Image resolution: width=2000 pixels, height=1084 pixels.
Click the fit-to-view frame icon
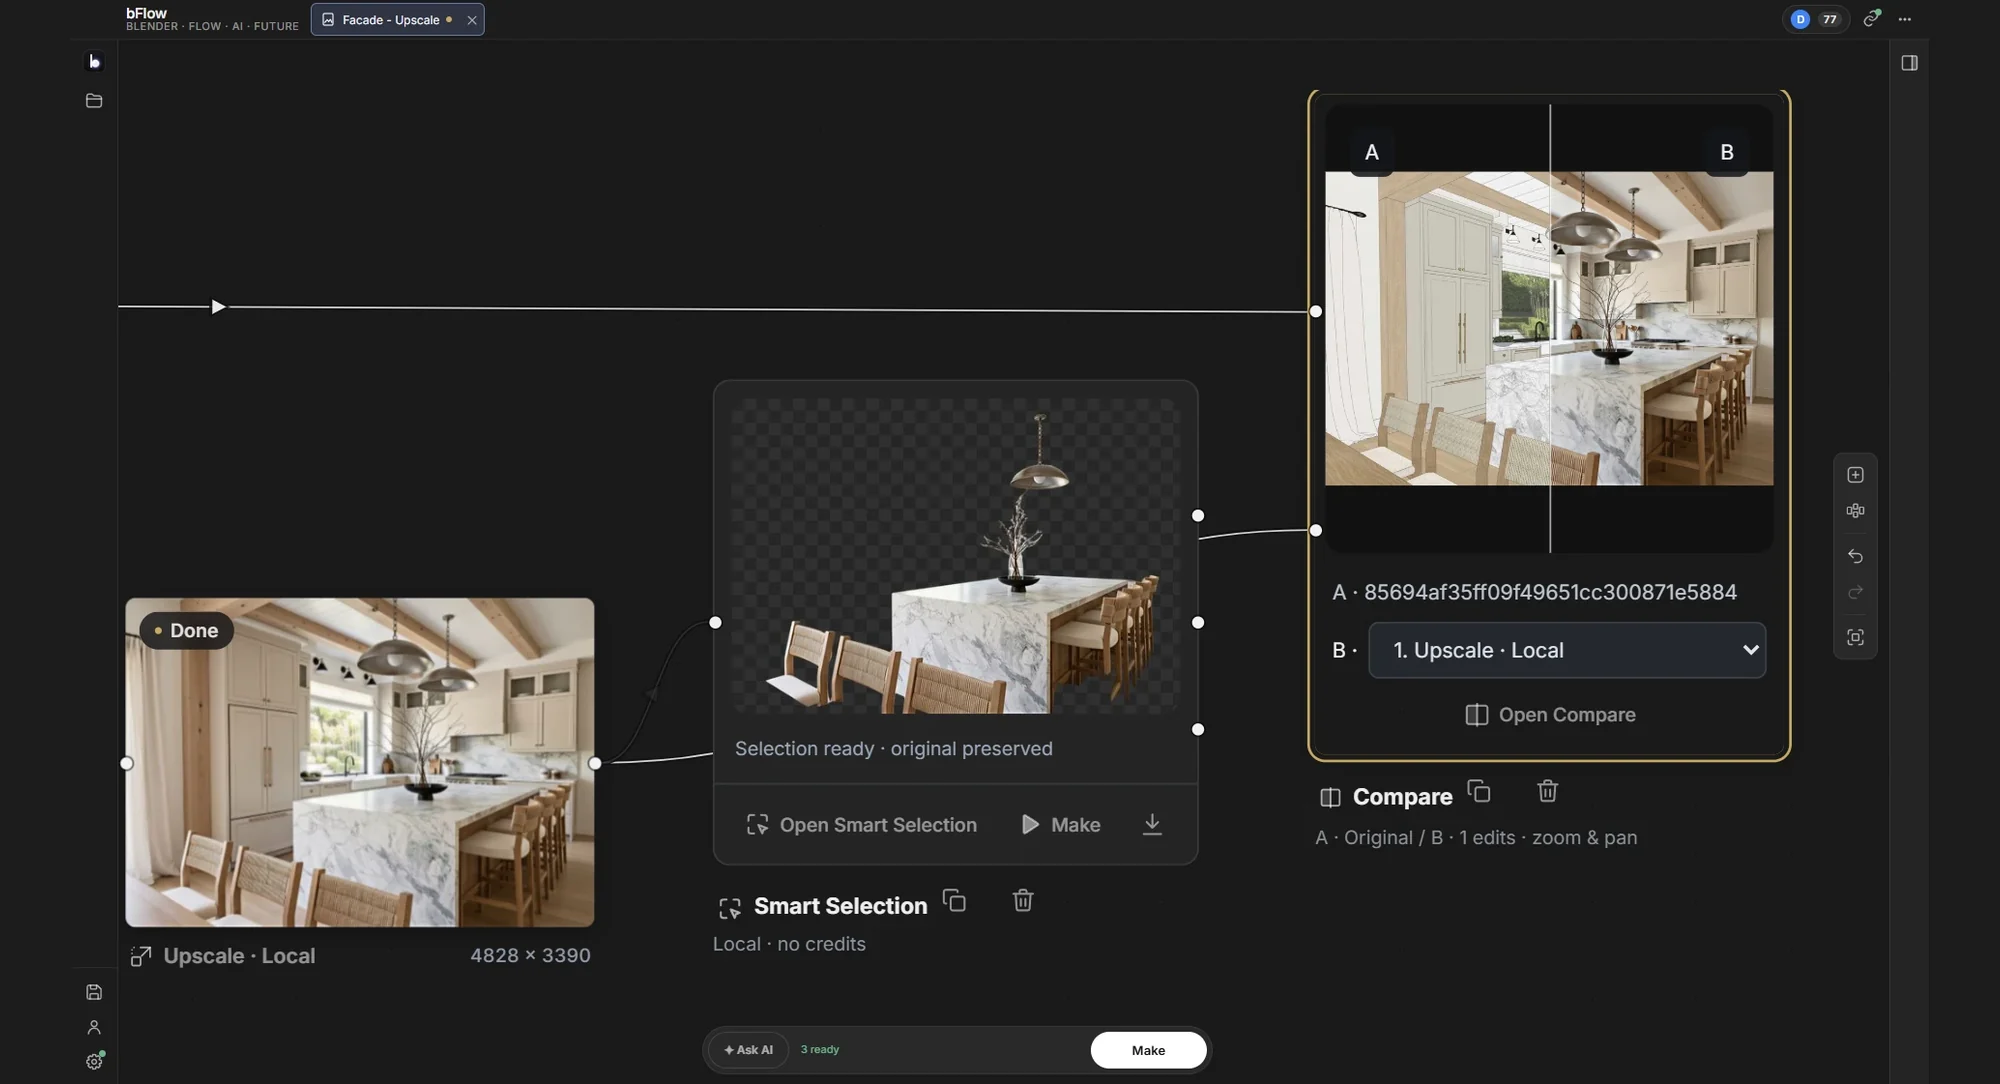1855,638
